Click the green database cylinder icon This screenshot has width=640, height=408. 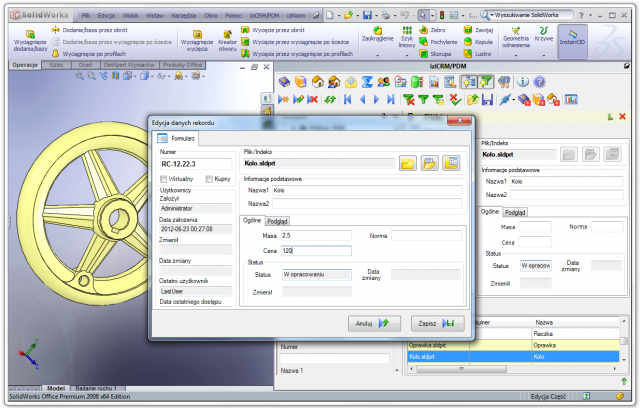(417, 82)
